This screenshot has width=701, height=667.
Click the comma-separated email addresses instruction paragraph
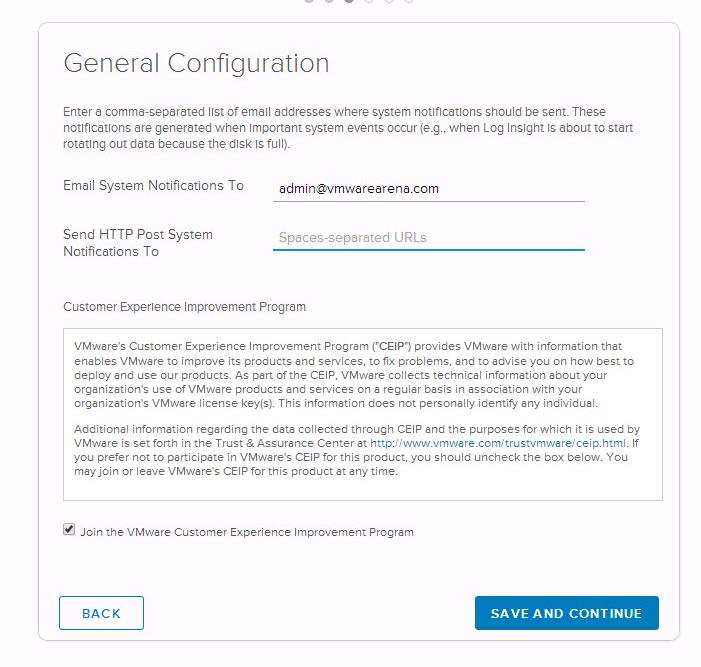tap(348, 128)
